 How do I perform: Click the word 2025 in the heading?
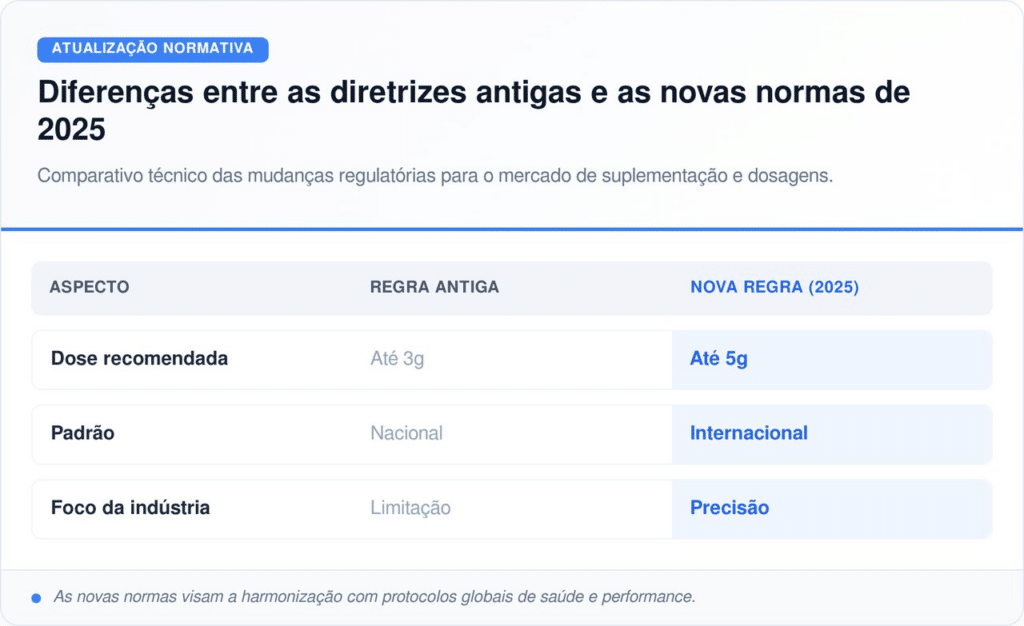[x=71, y=130]
